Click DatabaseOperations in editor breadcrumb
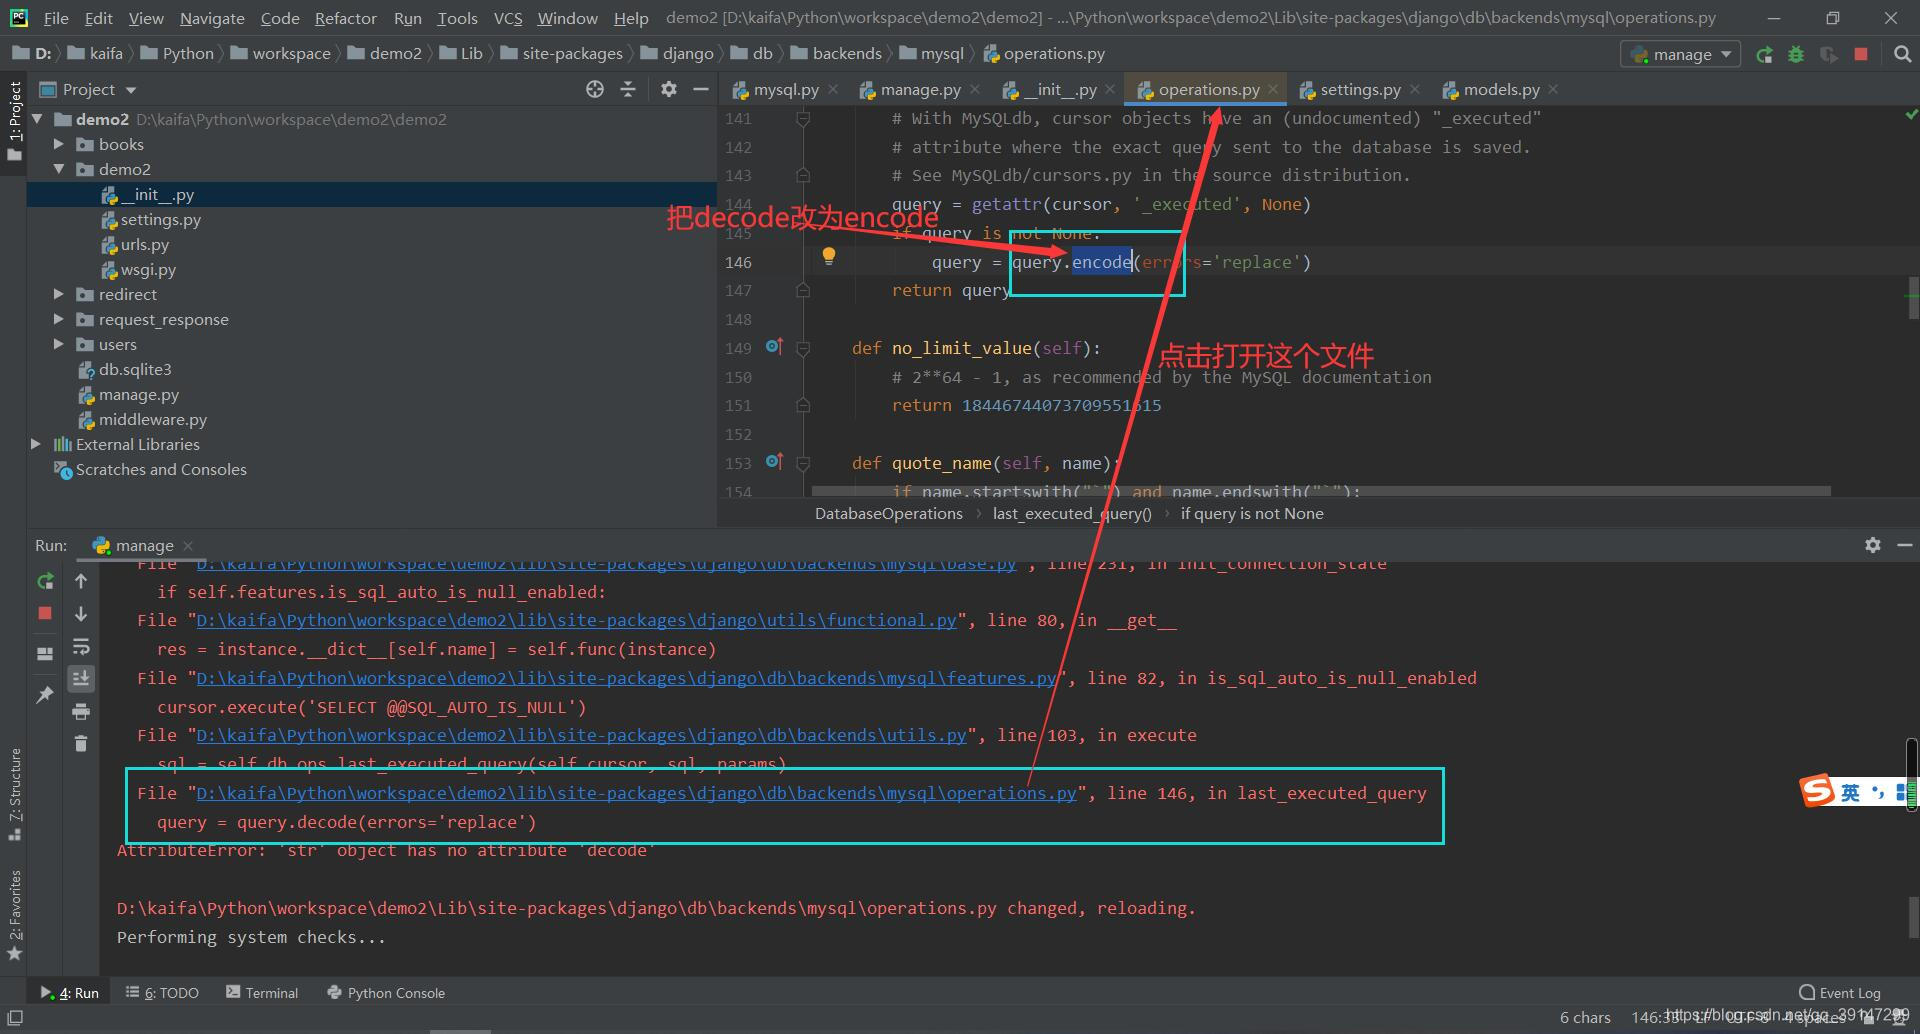 point(888,513)
